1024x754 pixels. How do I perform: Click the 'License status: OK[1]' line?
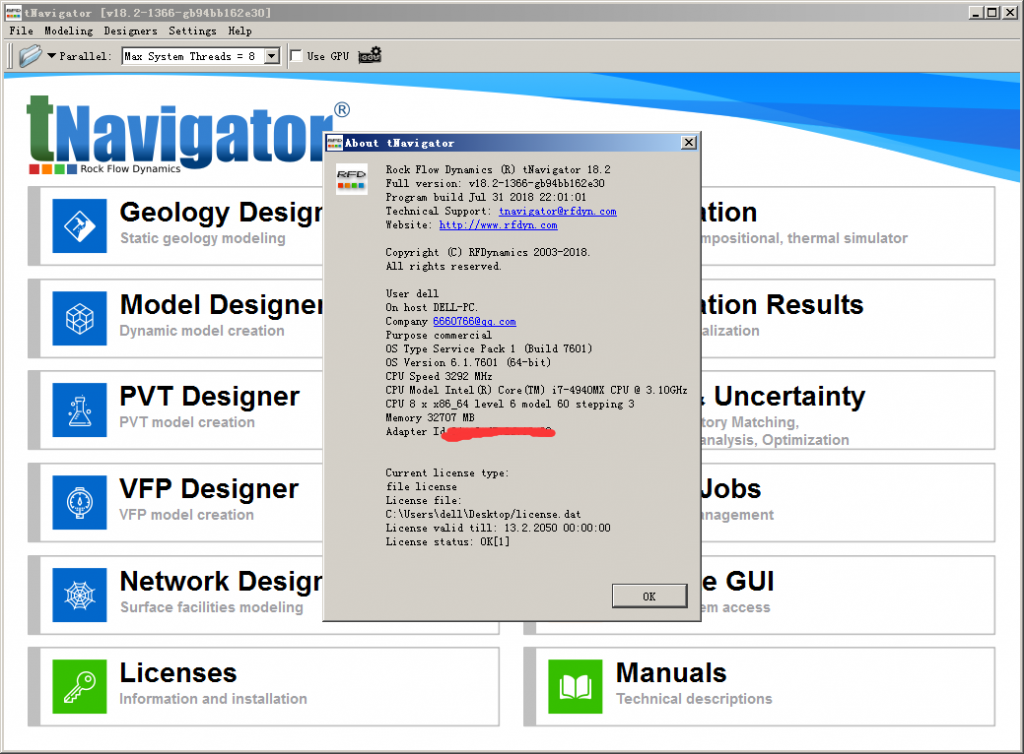pyautogui.click(x=448, y=542)
